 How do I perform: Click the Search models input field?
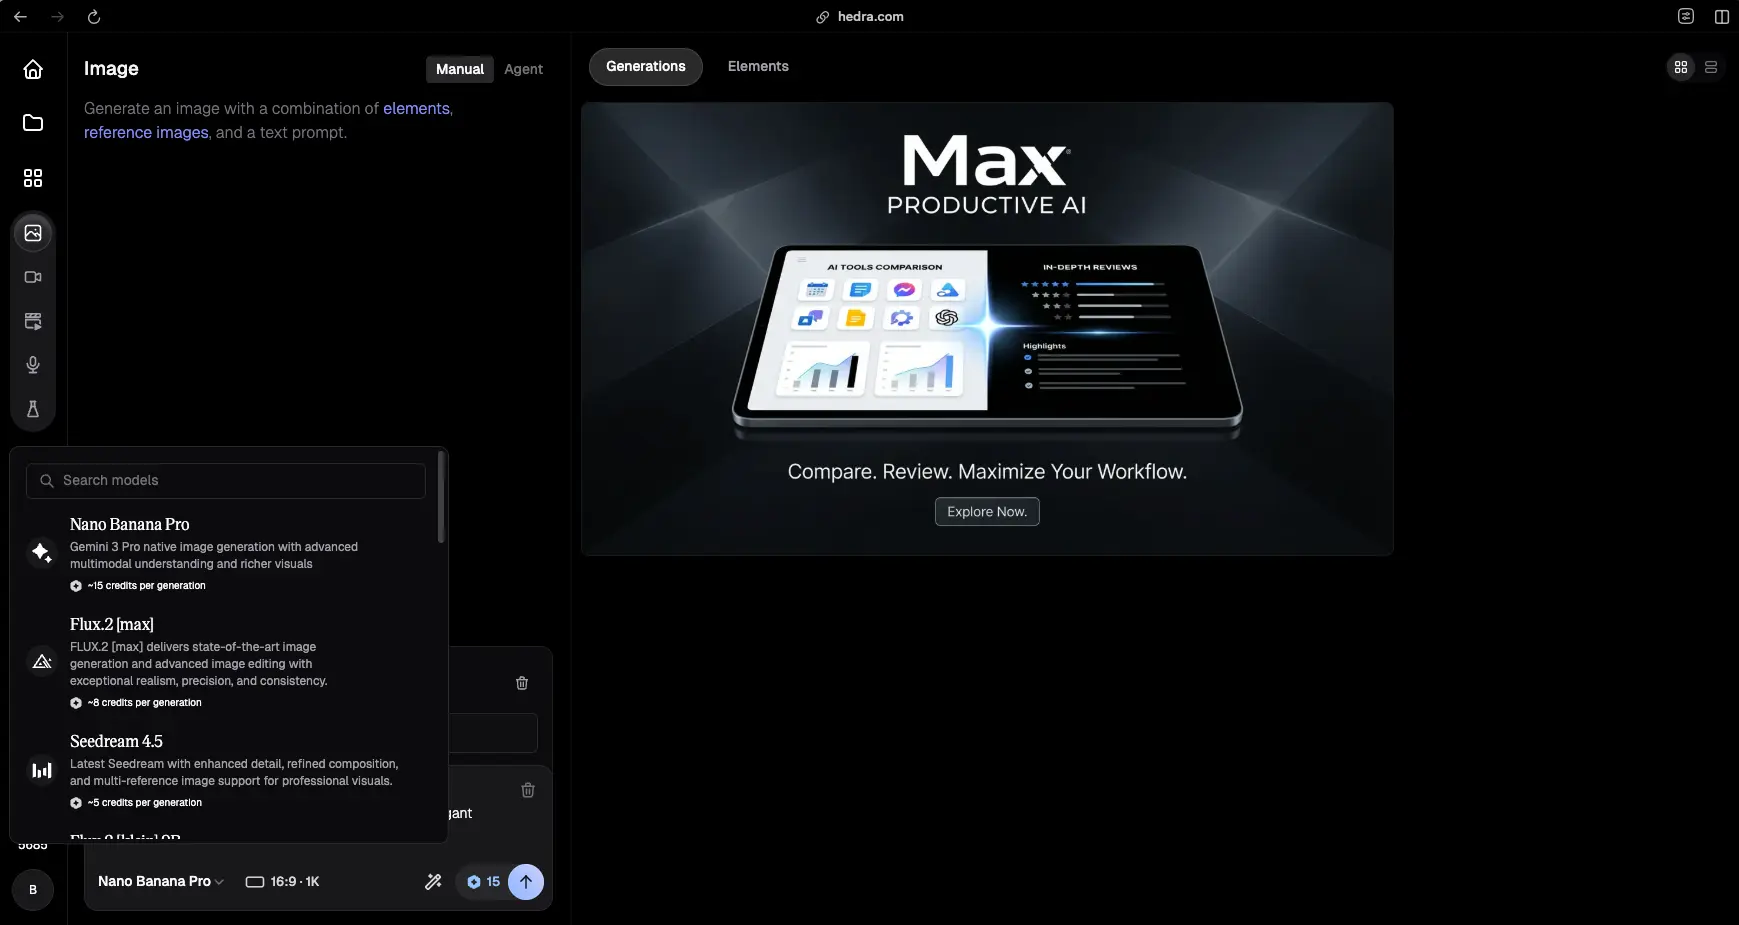[226, 481]
